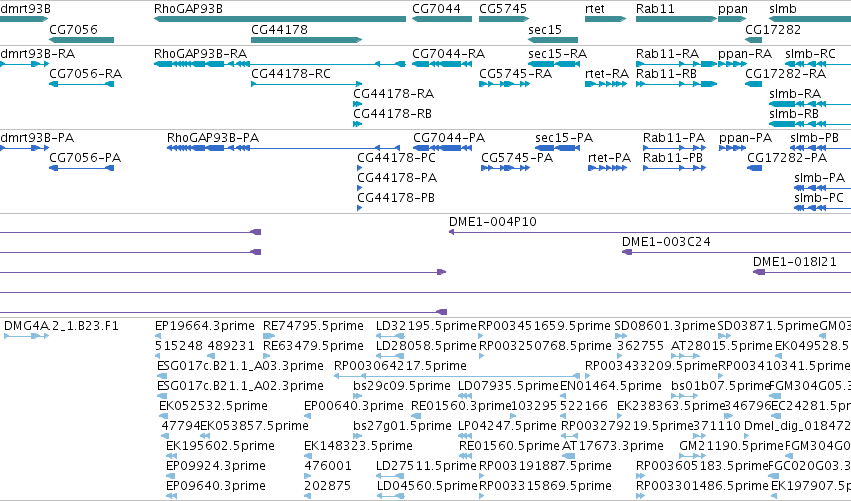Select EST LD07935.5prime

pyautogui.click(x=465, y=396)
